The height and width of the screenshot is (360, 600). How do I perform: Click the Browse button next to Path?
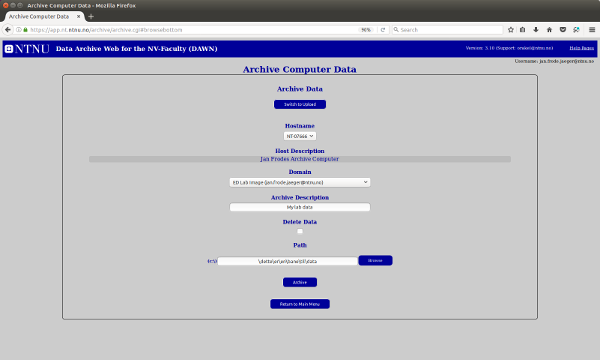tap(375, 261)
